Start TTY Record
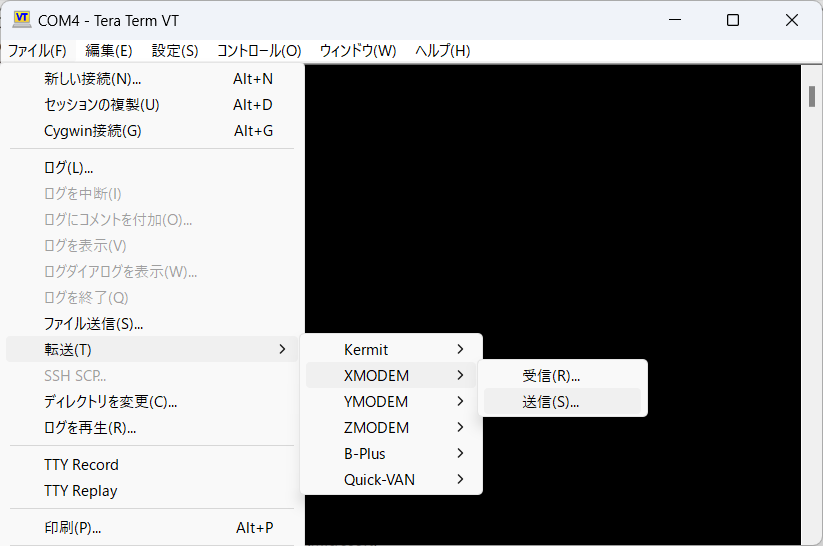 [x=152, y=465]
